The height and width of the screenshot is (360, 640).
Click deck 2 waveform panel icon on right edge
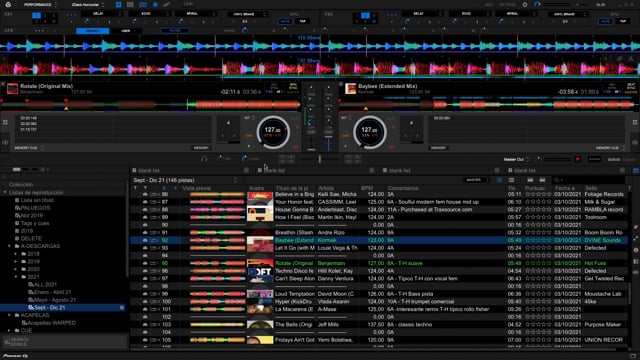point(635,142)
